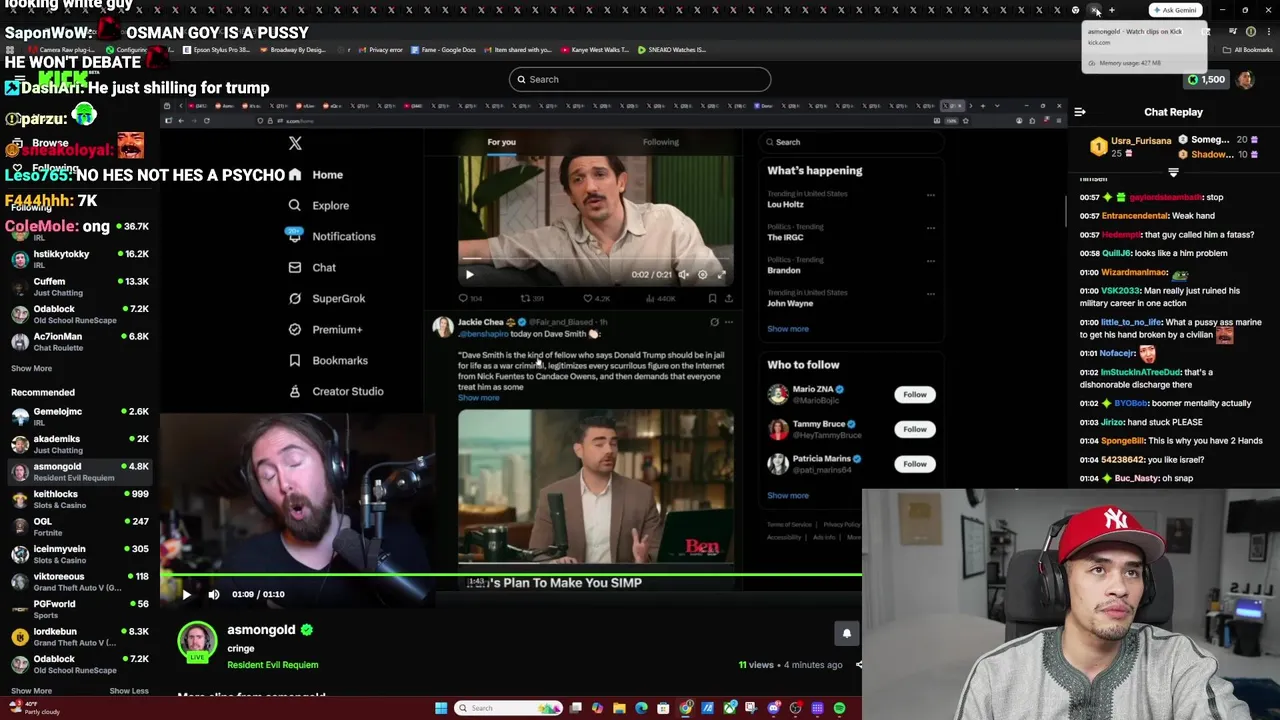Open Gemelojmc in Recommended channels
1280x720 pixels.
80,417
